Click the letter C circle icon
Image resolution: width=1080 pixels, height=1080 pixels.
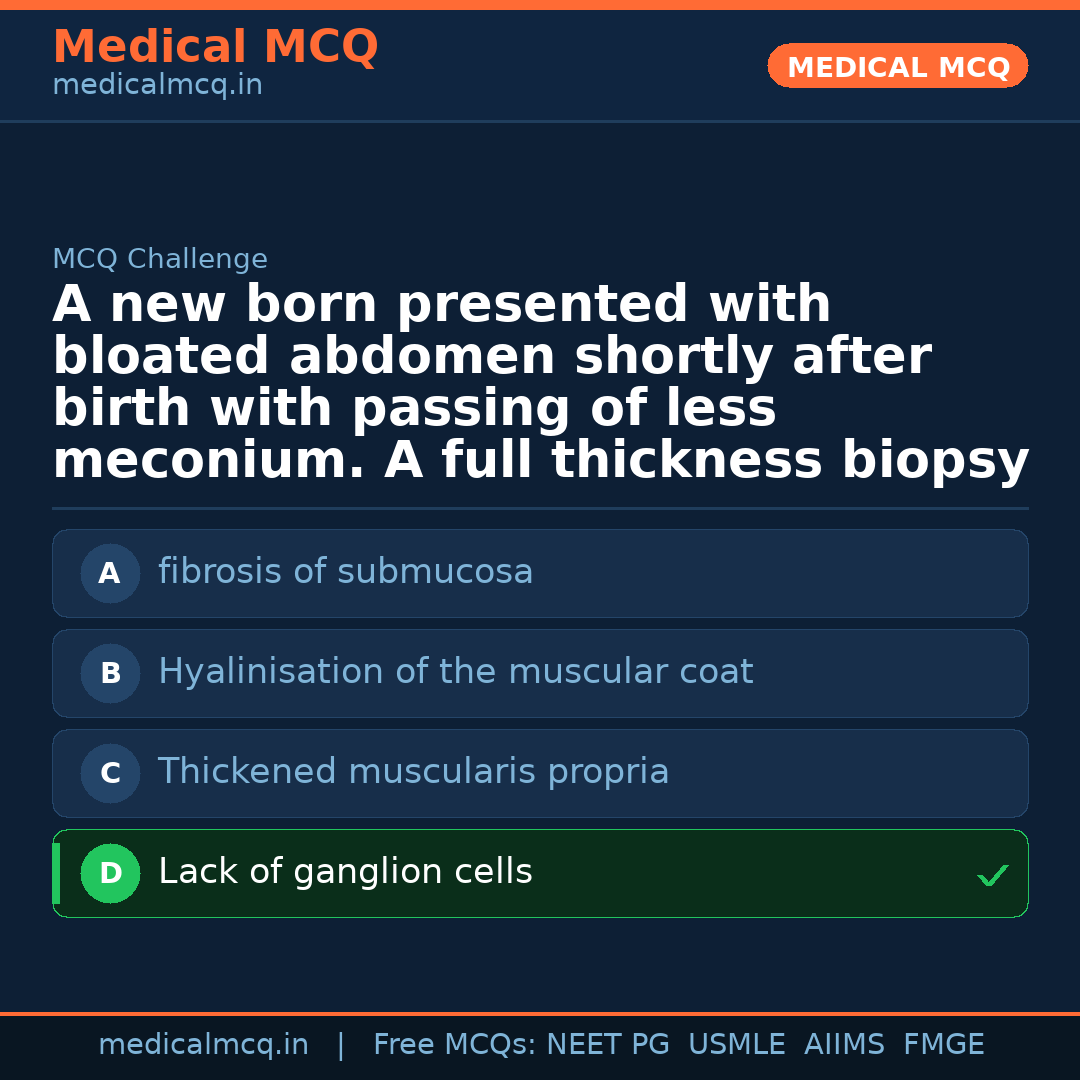pyautogui.click(x=110, y=774)
